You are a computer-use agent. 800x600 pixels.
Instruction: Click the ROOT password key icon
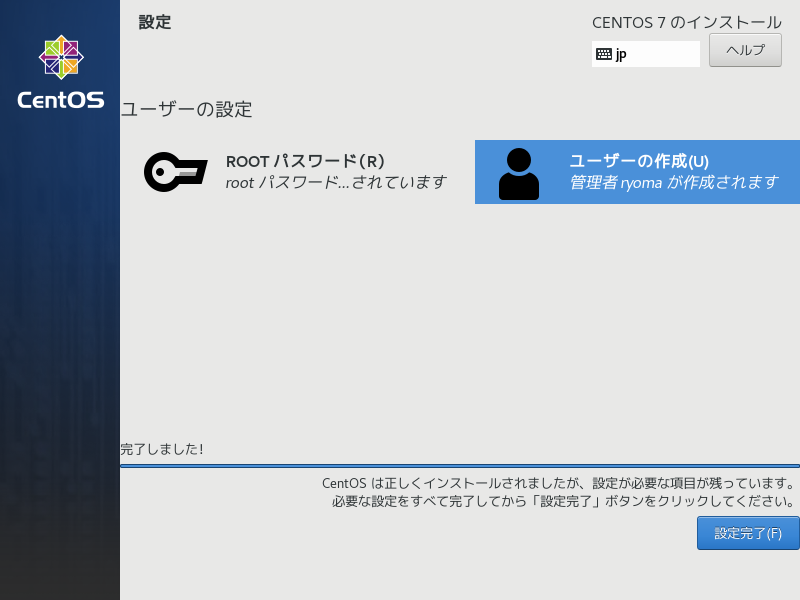click(x=176, y=172)
